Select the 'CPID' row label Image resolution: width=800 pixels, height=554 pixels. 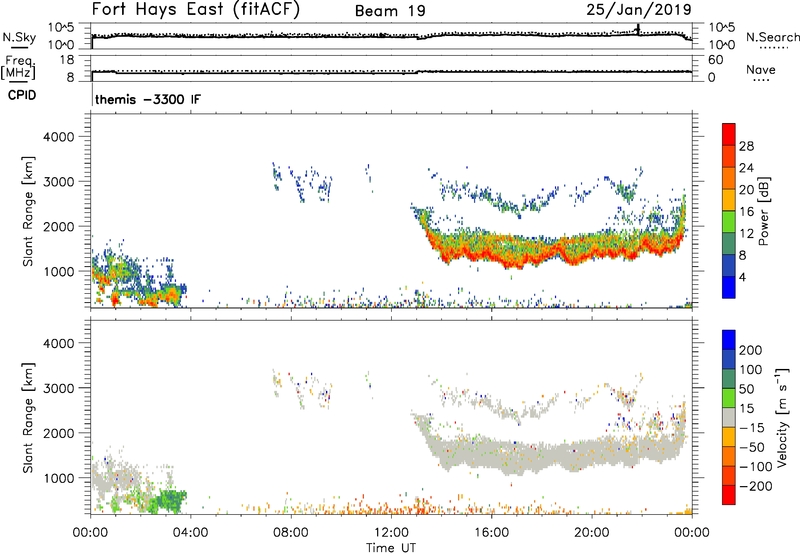pos(22,95)
